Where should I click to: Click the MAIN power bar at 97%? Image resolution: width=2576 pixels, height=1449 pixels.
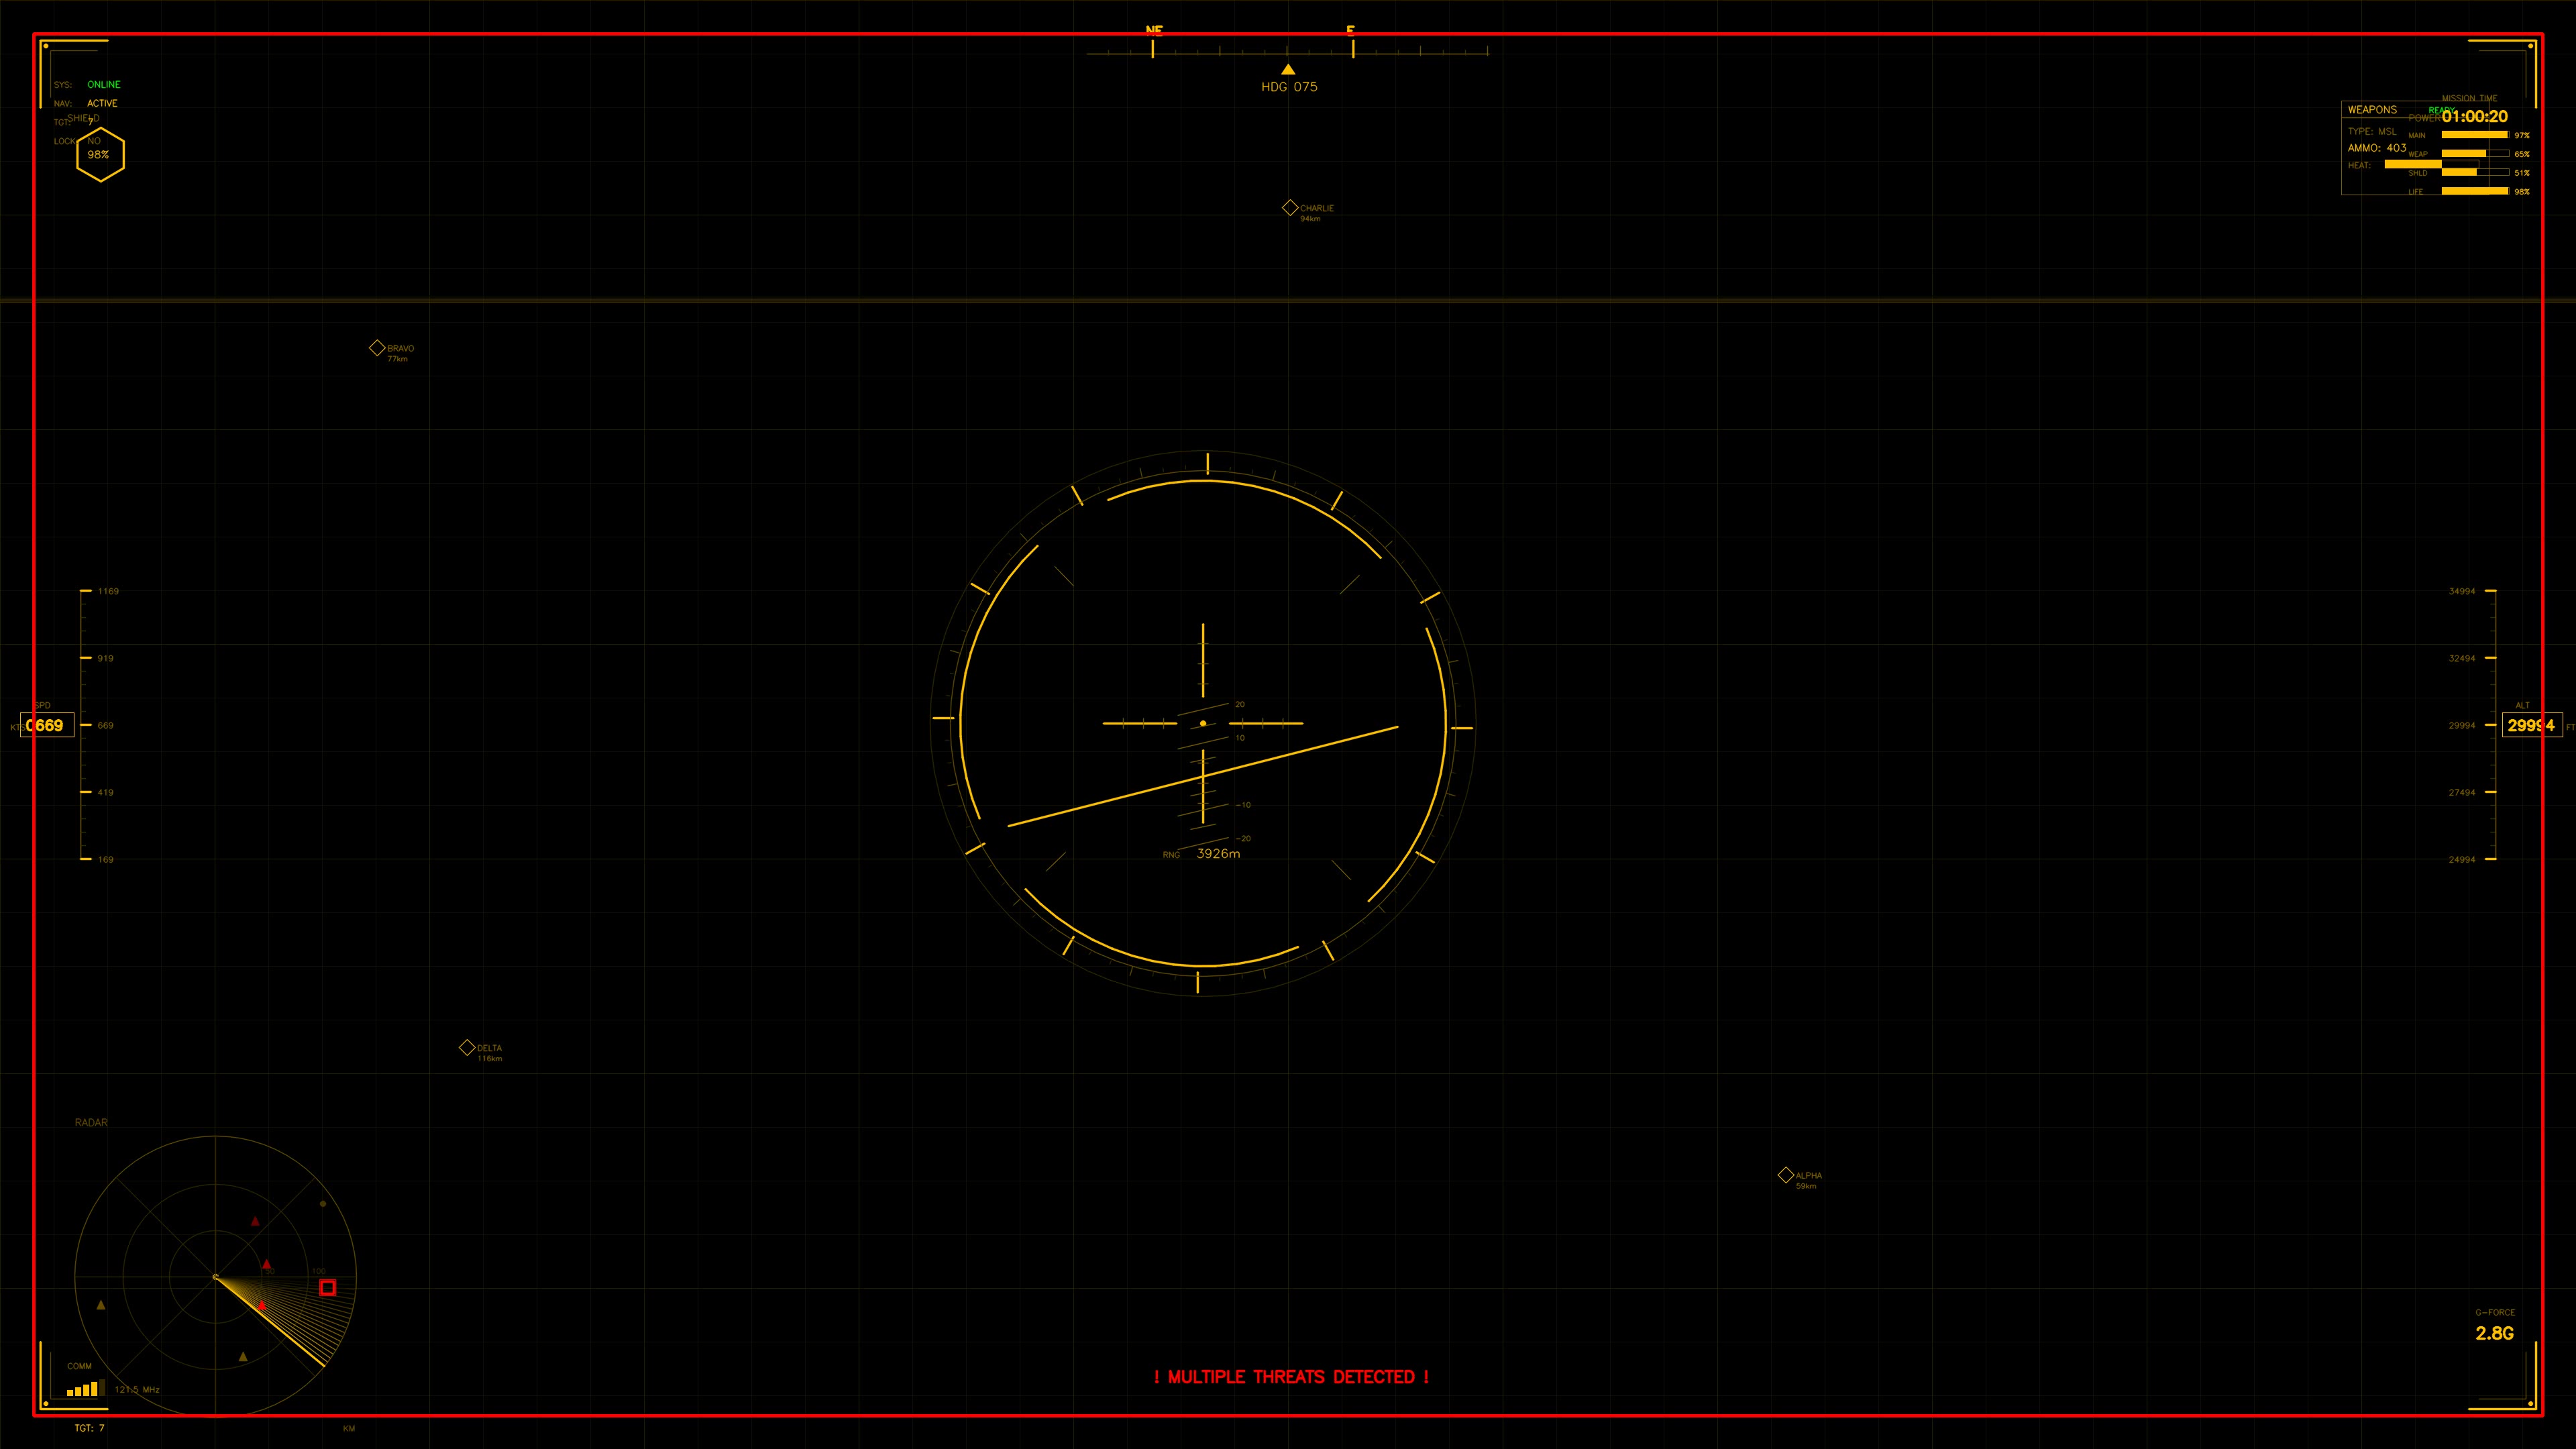[x=2474, y=135]
